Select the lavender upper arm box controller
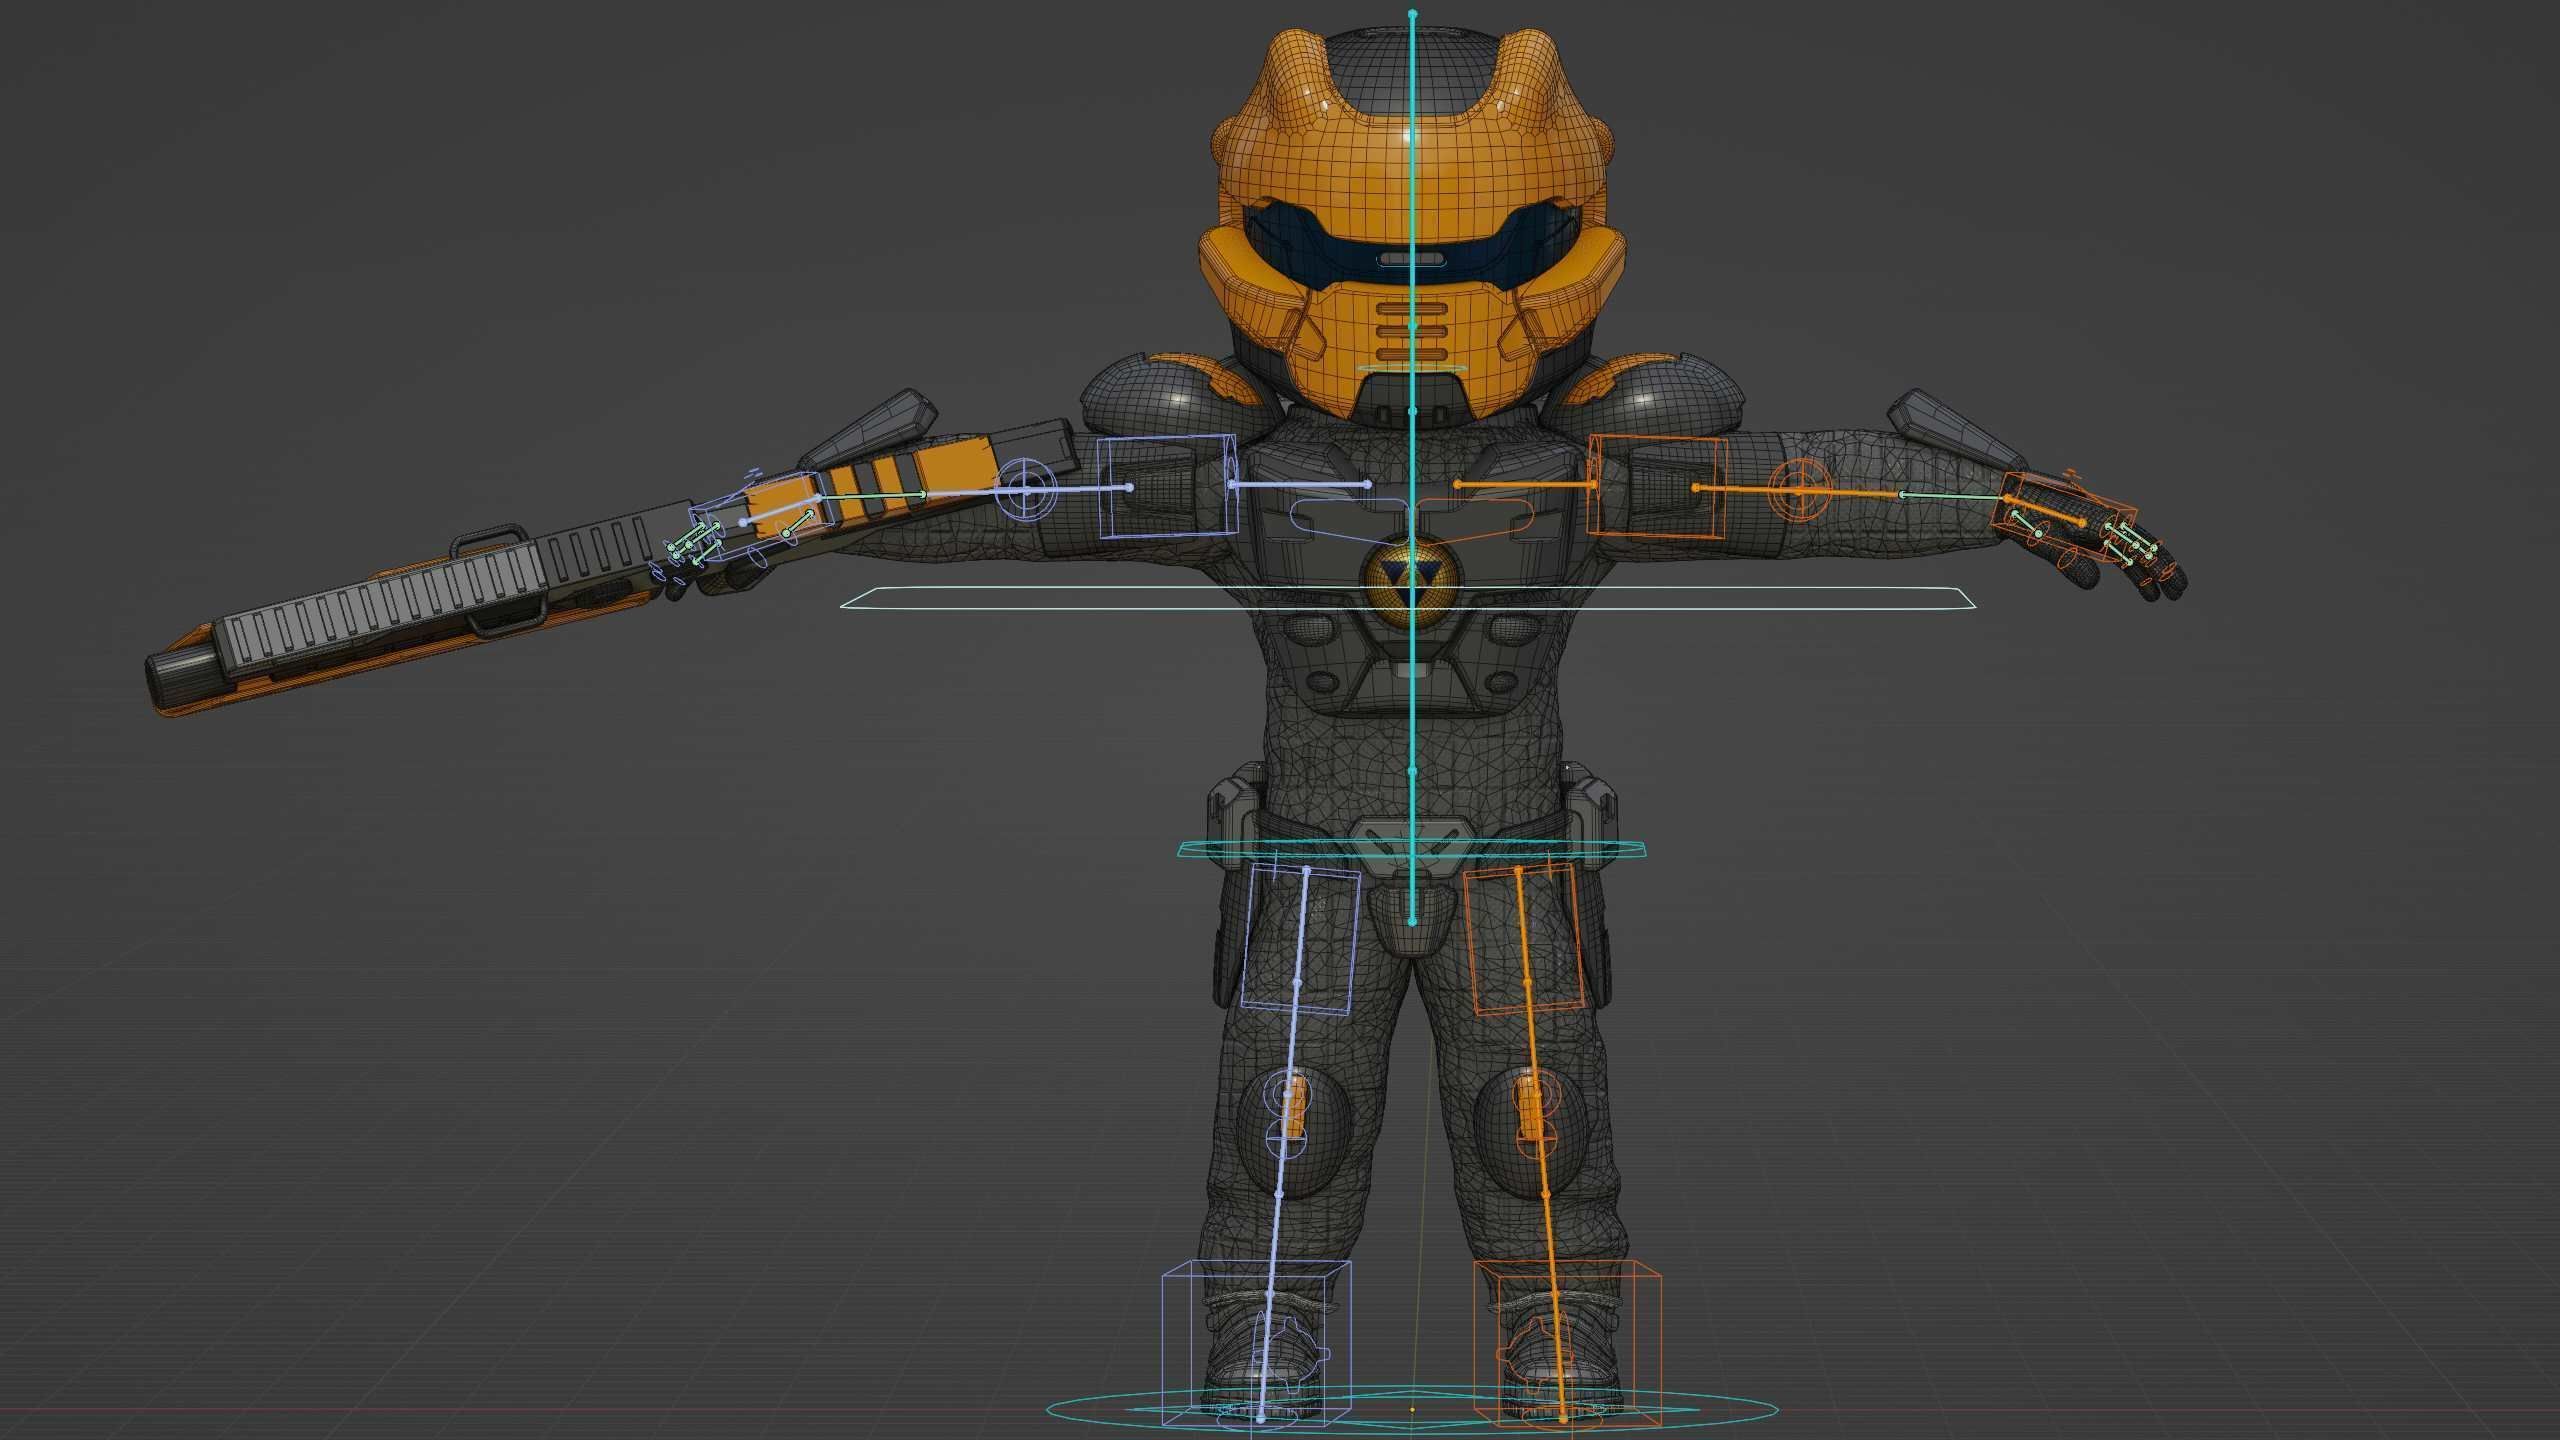Screen dimensions: 2560x1440 click(1166, 486)
